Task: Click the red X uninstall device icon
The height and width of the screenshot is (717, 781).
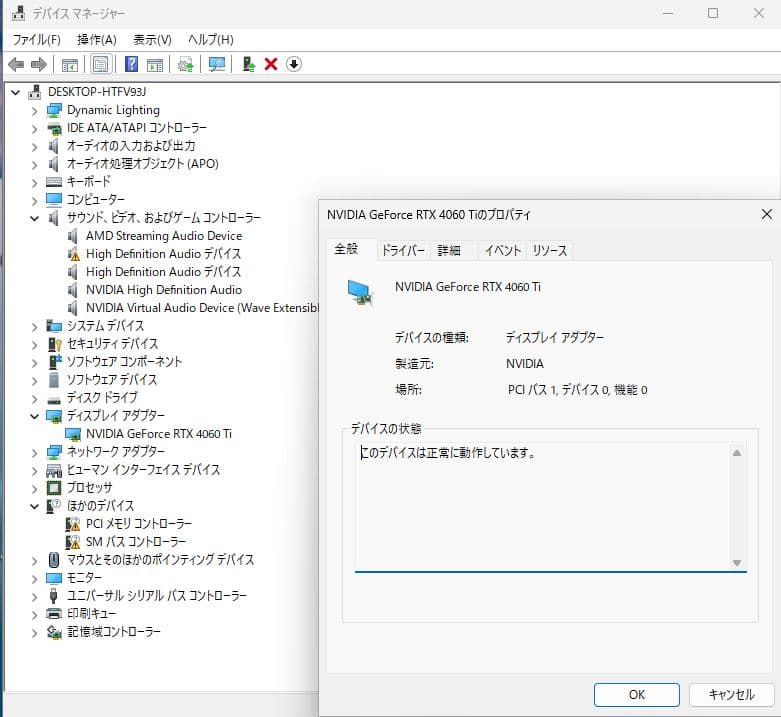Action: (x=270, y=64)
